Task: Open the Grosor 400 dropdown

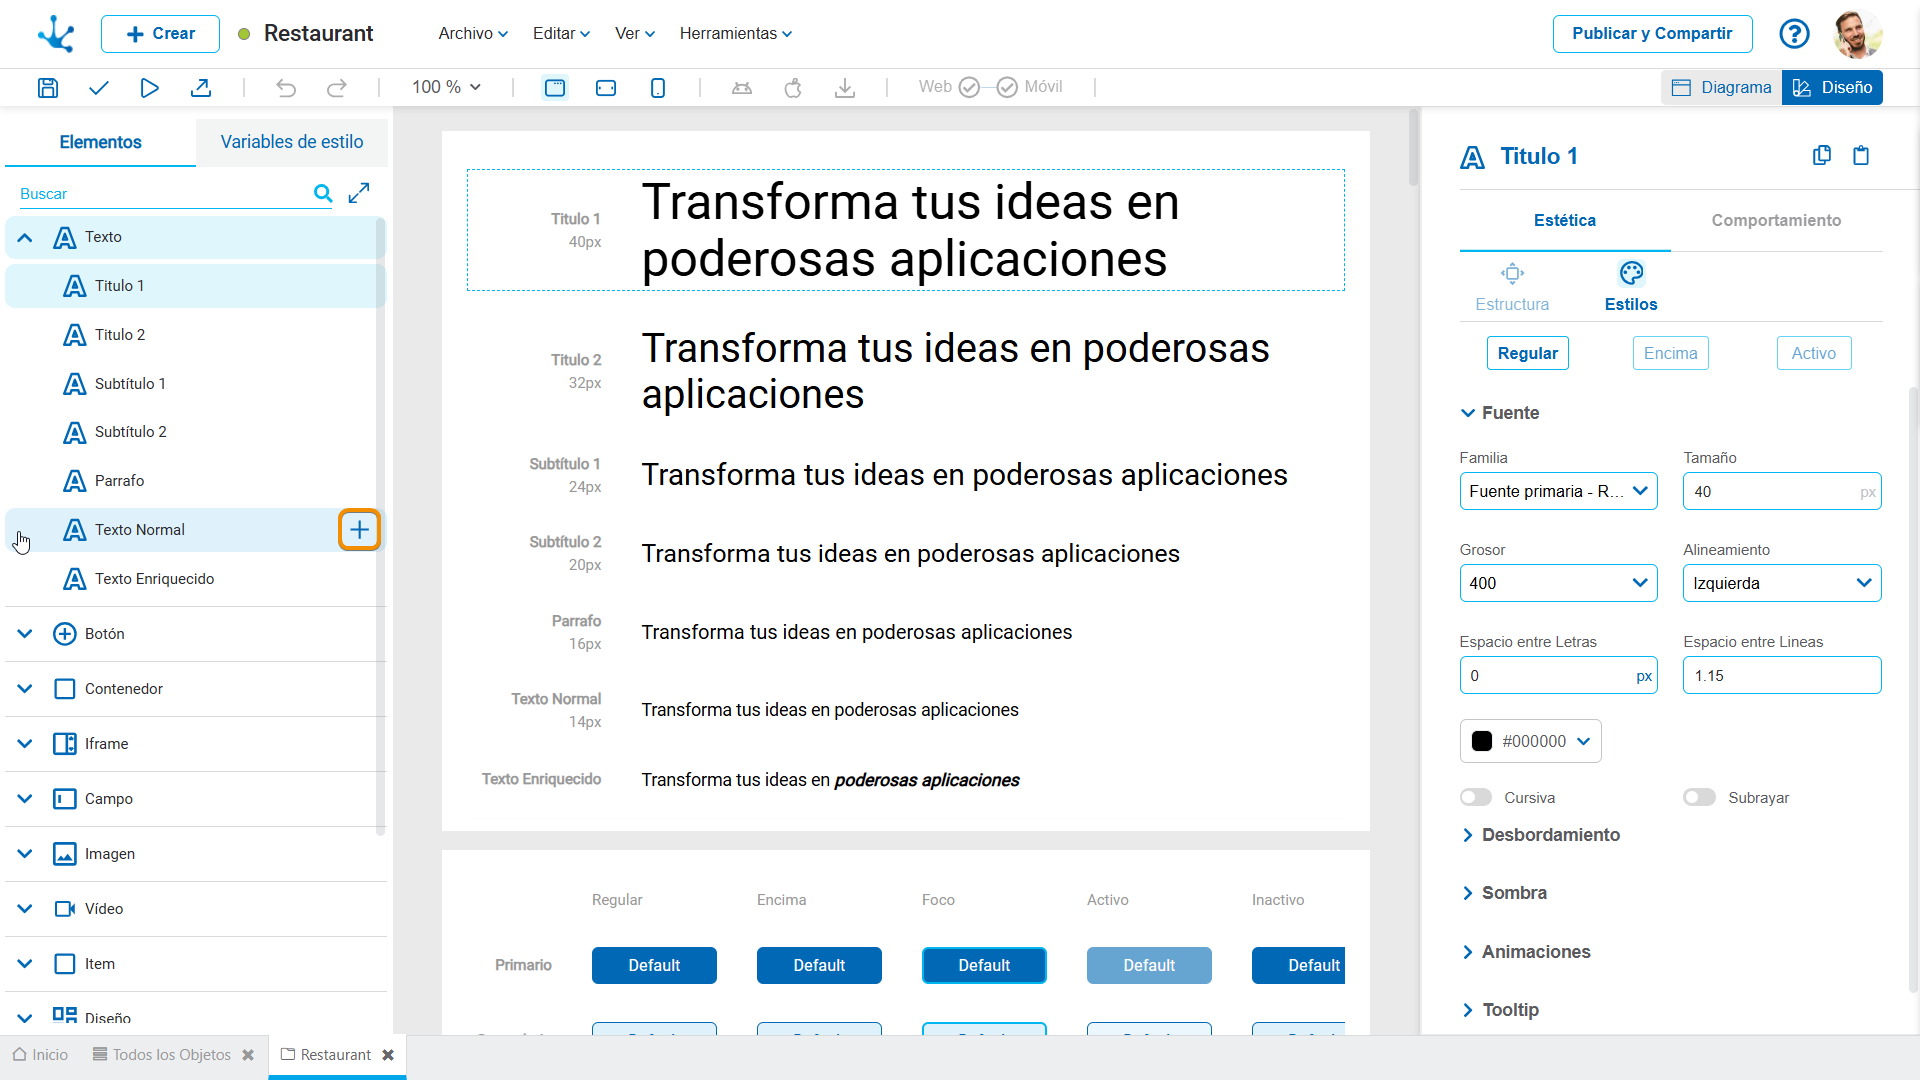Action: [x=1557, y=584]
